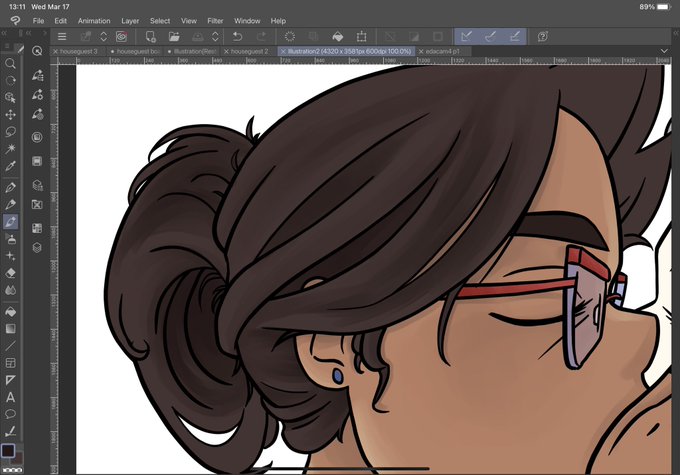Select the Balloon speech bubble tool
680x475 pixels.
pos(10,414)
